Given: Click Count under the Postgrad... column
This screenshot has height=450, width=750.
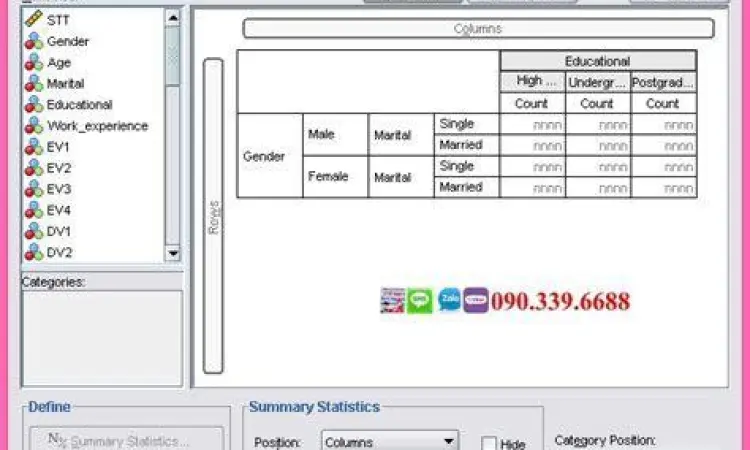Looking at the screenshot, I should coord(663,103).
